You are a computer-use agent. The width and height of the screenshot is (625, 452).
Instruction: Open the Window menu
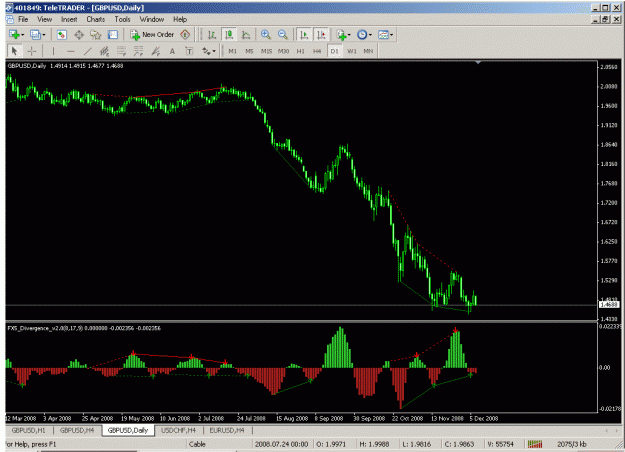pyautogui.click(x=151, y=19)
